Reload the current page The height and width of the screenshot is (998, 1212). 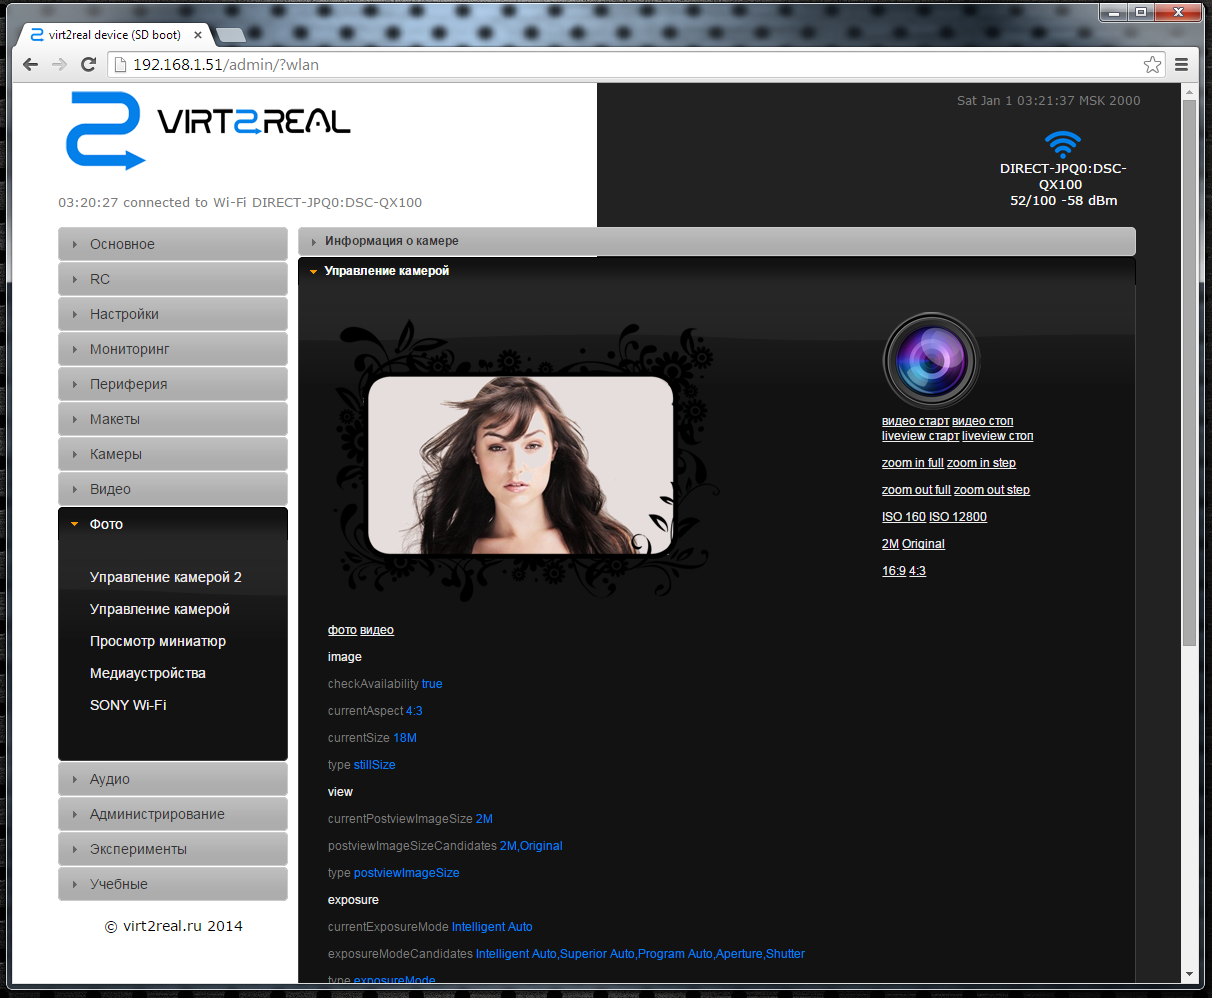tap(89, 64)
